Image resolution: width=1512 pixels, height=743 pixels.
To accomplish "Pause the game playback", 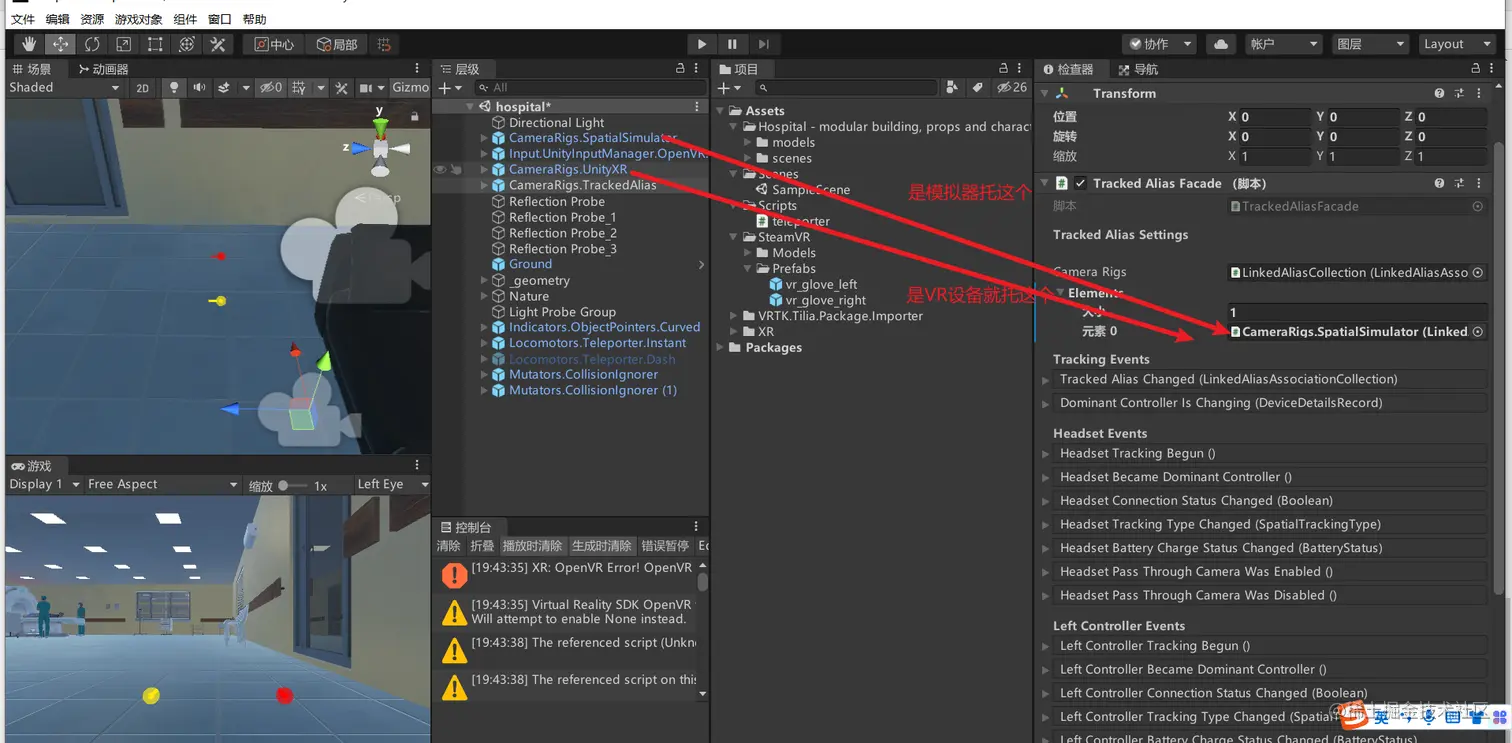I will 732,44.
